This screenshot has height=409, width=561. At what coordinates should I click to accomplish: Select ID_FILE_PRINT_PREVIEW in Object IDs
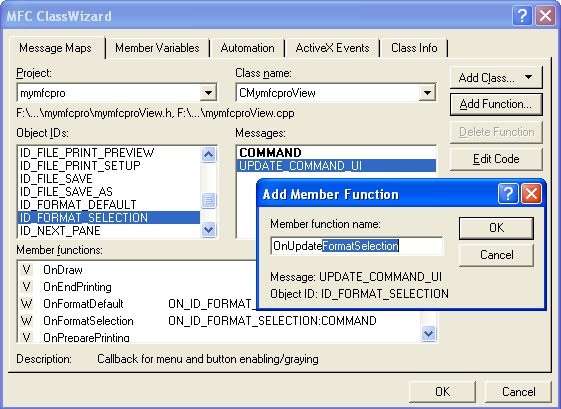click(109, 153)
